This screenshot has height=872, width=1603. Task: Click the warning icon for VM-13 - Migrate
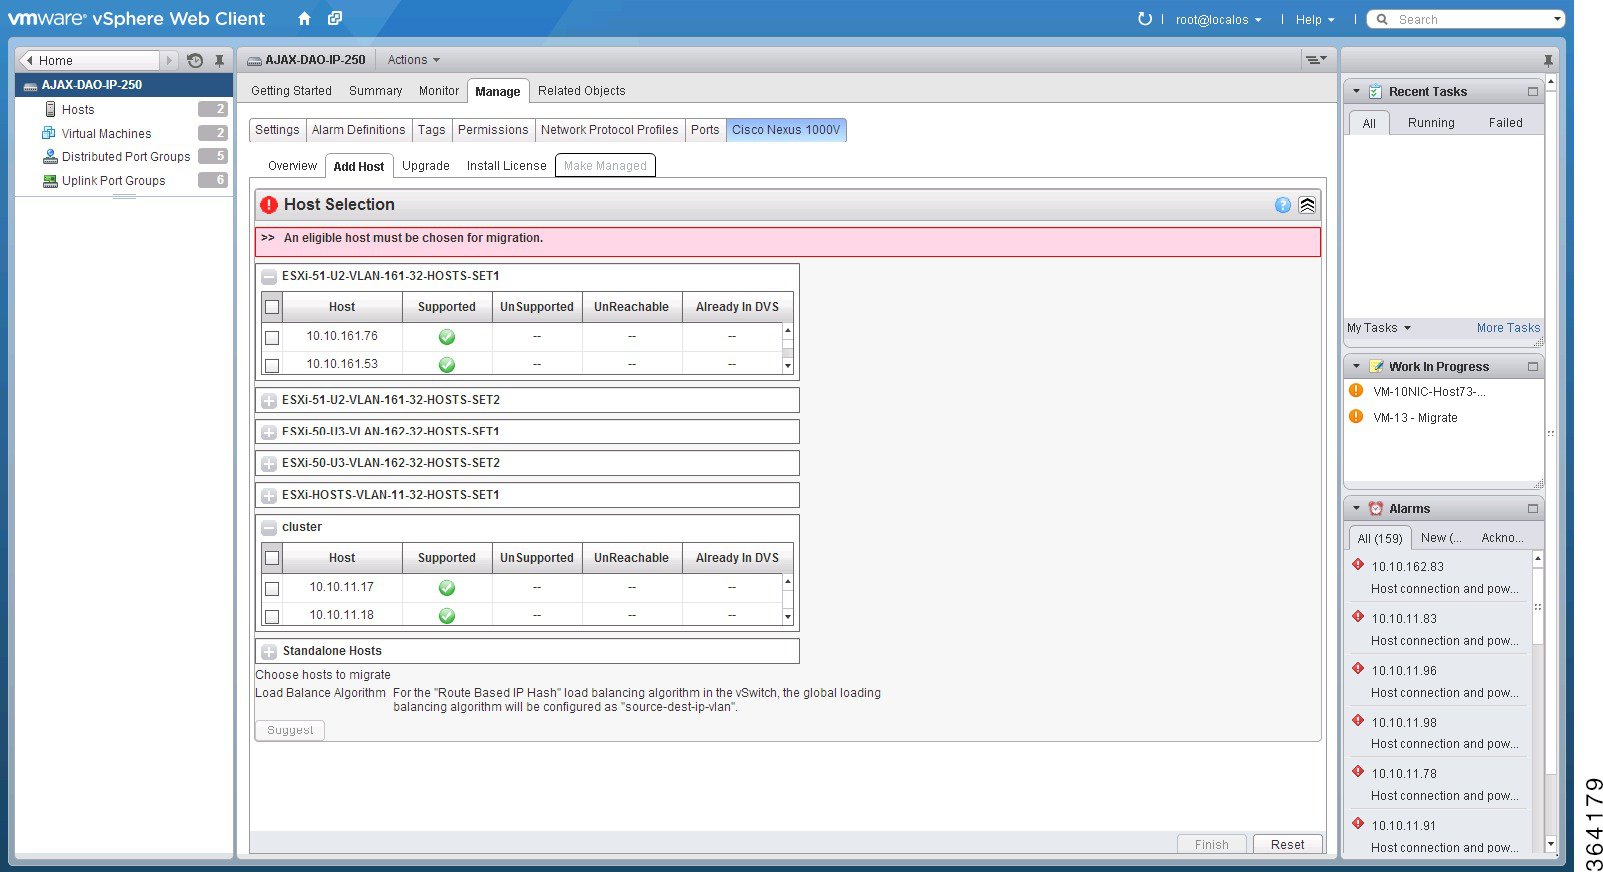1356,417
